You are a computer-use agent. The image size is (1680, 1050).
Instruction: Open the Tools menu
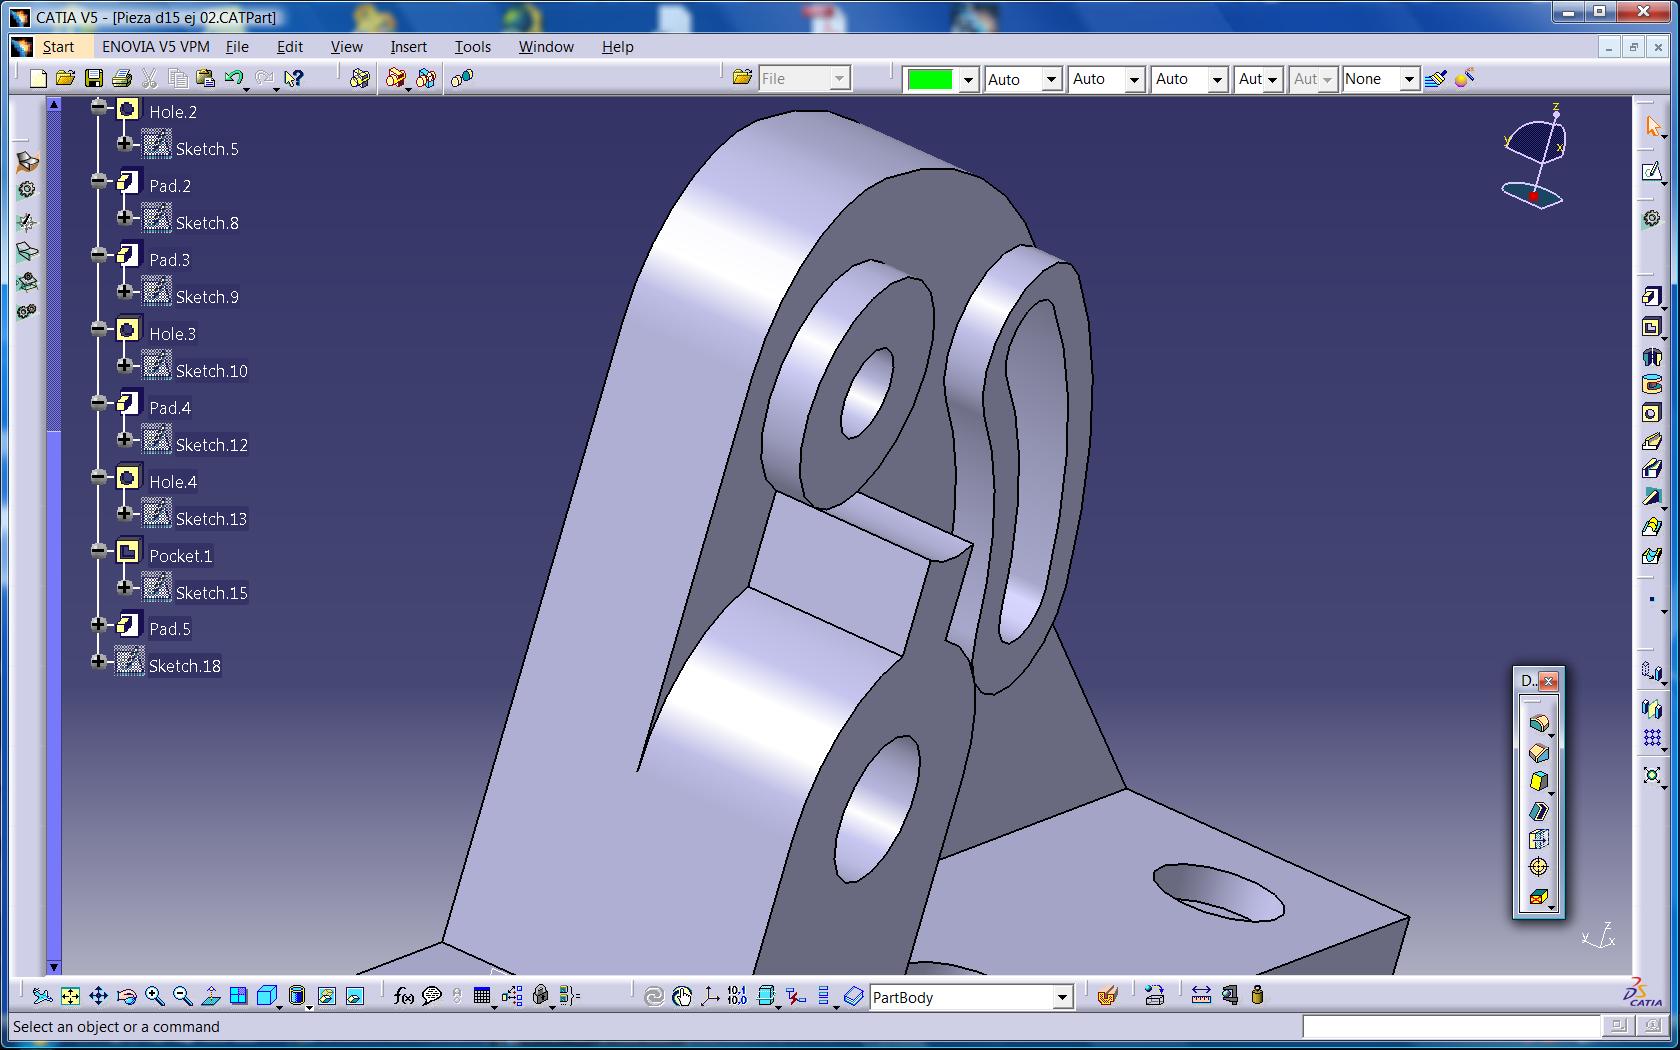click(473, 47)
